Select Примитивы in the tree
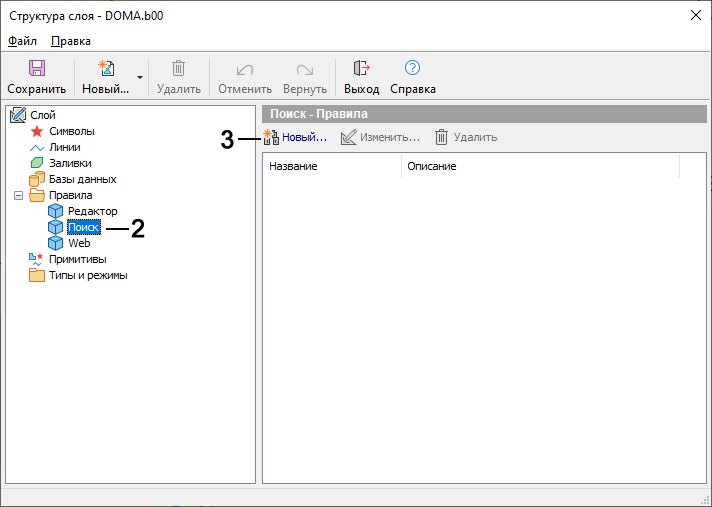This screenshot has width=712, height=507. pos(77,259)
